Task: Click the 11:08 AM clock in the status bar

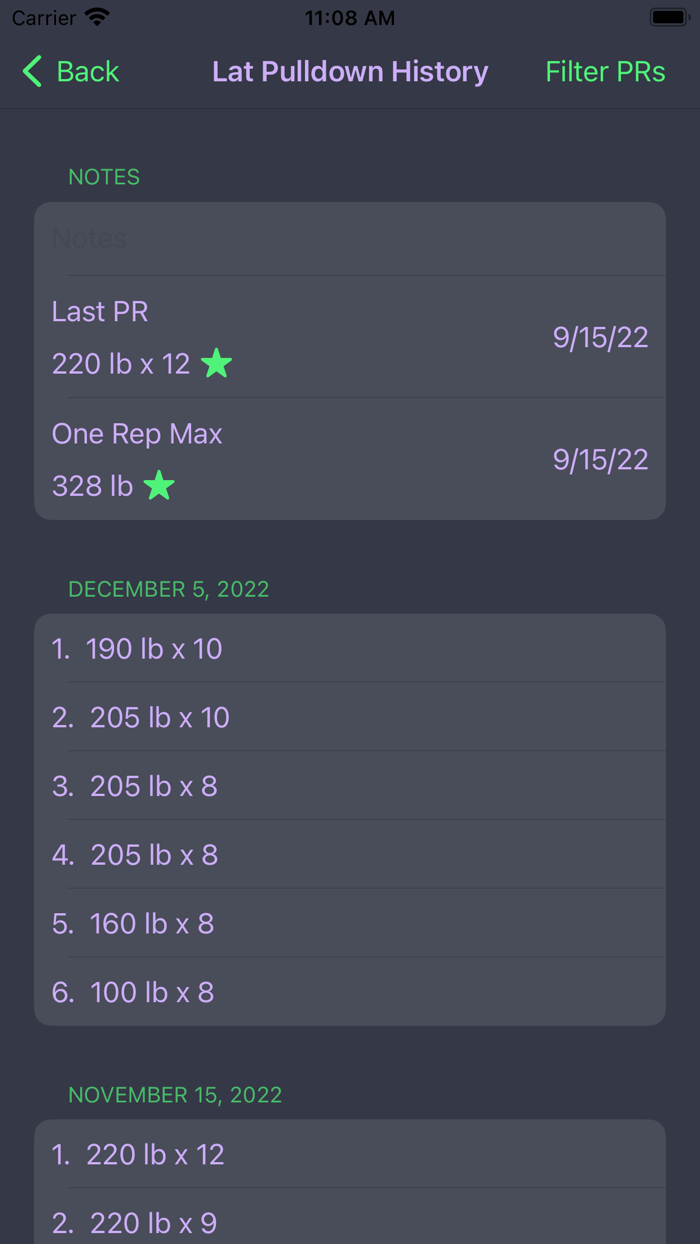Action: [349, 16]
